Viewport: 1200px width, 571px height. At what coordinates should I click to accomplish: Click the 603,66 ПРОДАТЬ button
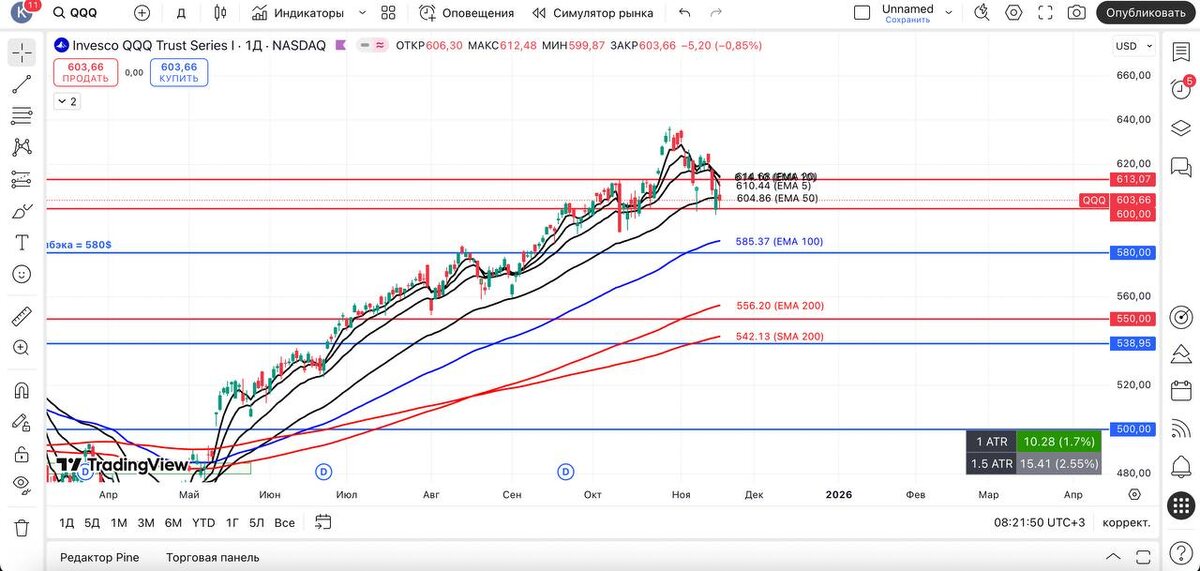coord(85,72)
